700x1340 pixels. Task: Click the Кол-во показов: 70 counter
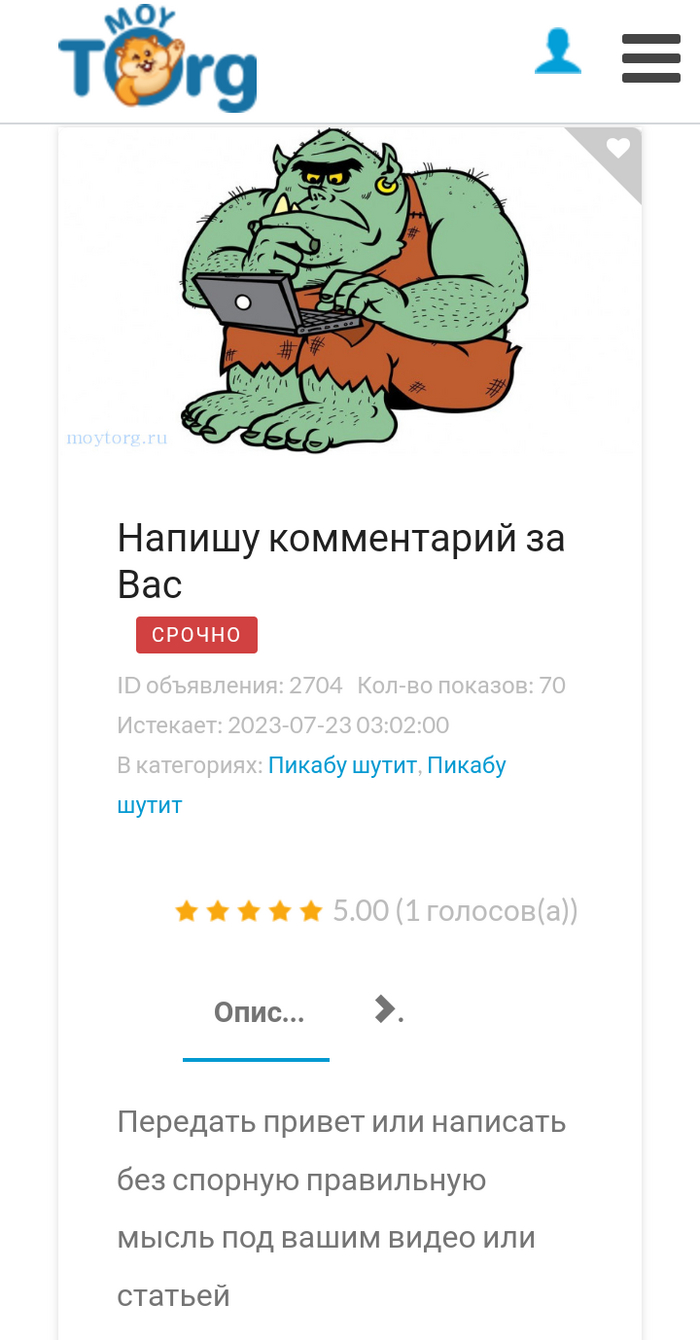coord(461,686)
